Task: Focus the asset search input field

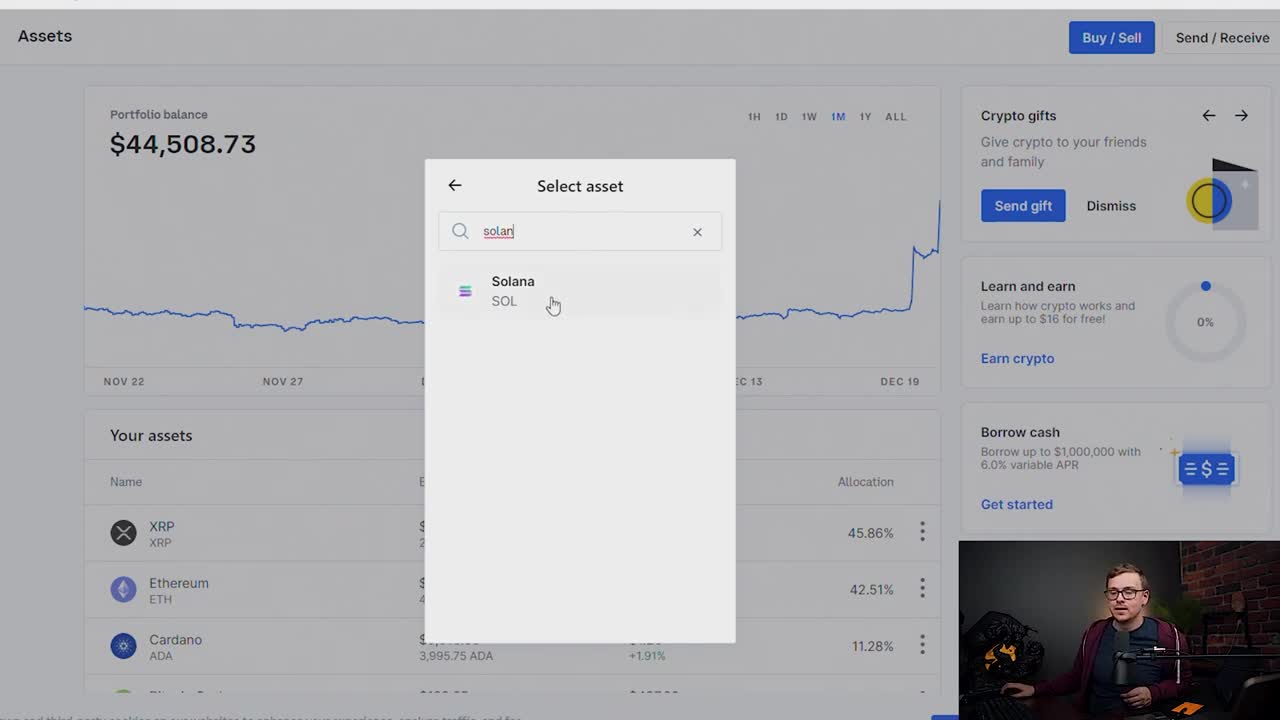Action: coord(580,231)
